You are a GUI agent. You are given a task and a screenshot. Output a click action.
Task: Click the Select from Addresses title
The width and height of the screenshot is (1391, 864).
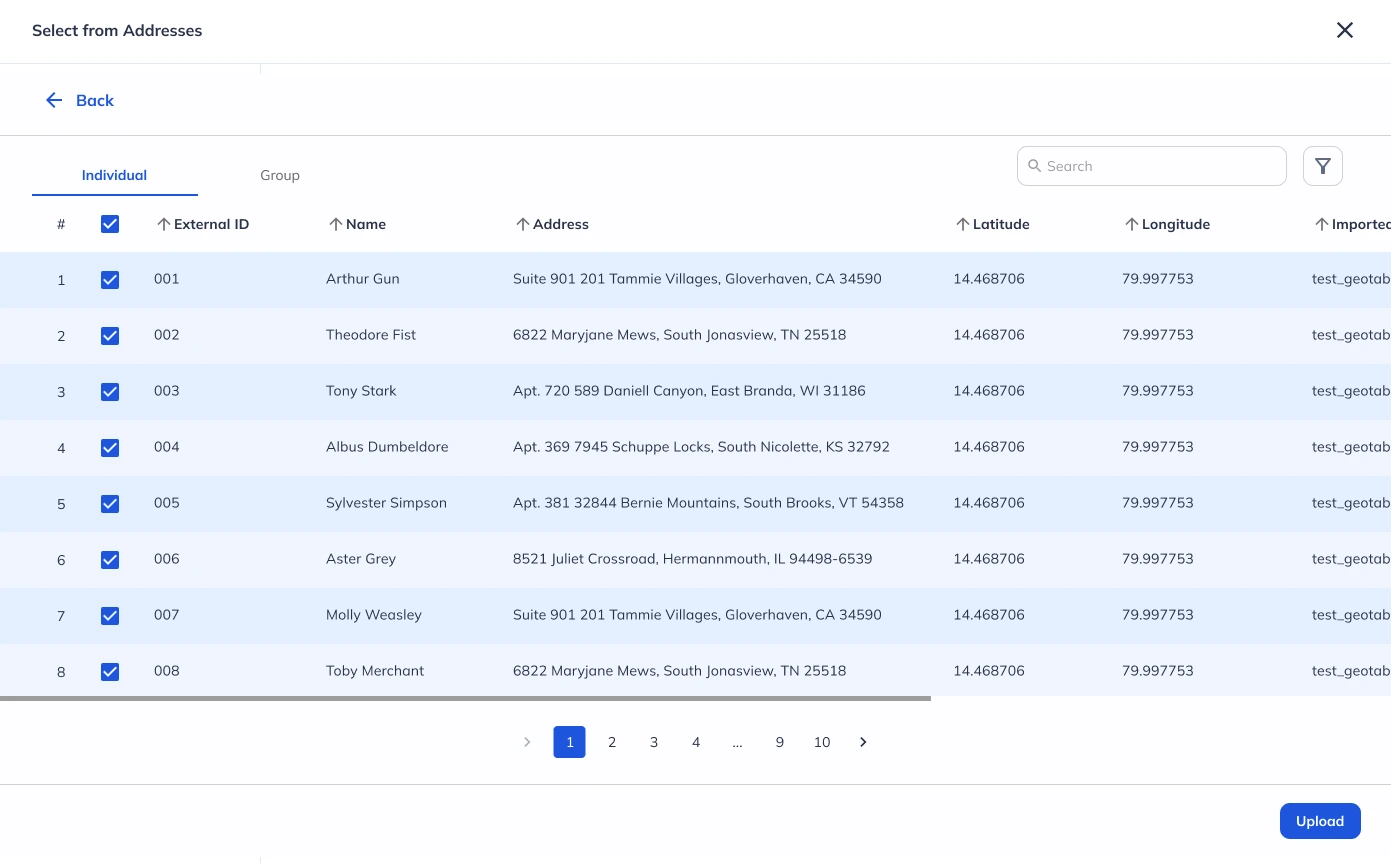[x=117, y=31]
